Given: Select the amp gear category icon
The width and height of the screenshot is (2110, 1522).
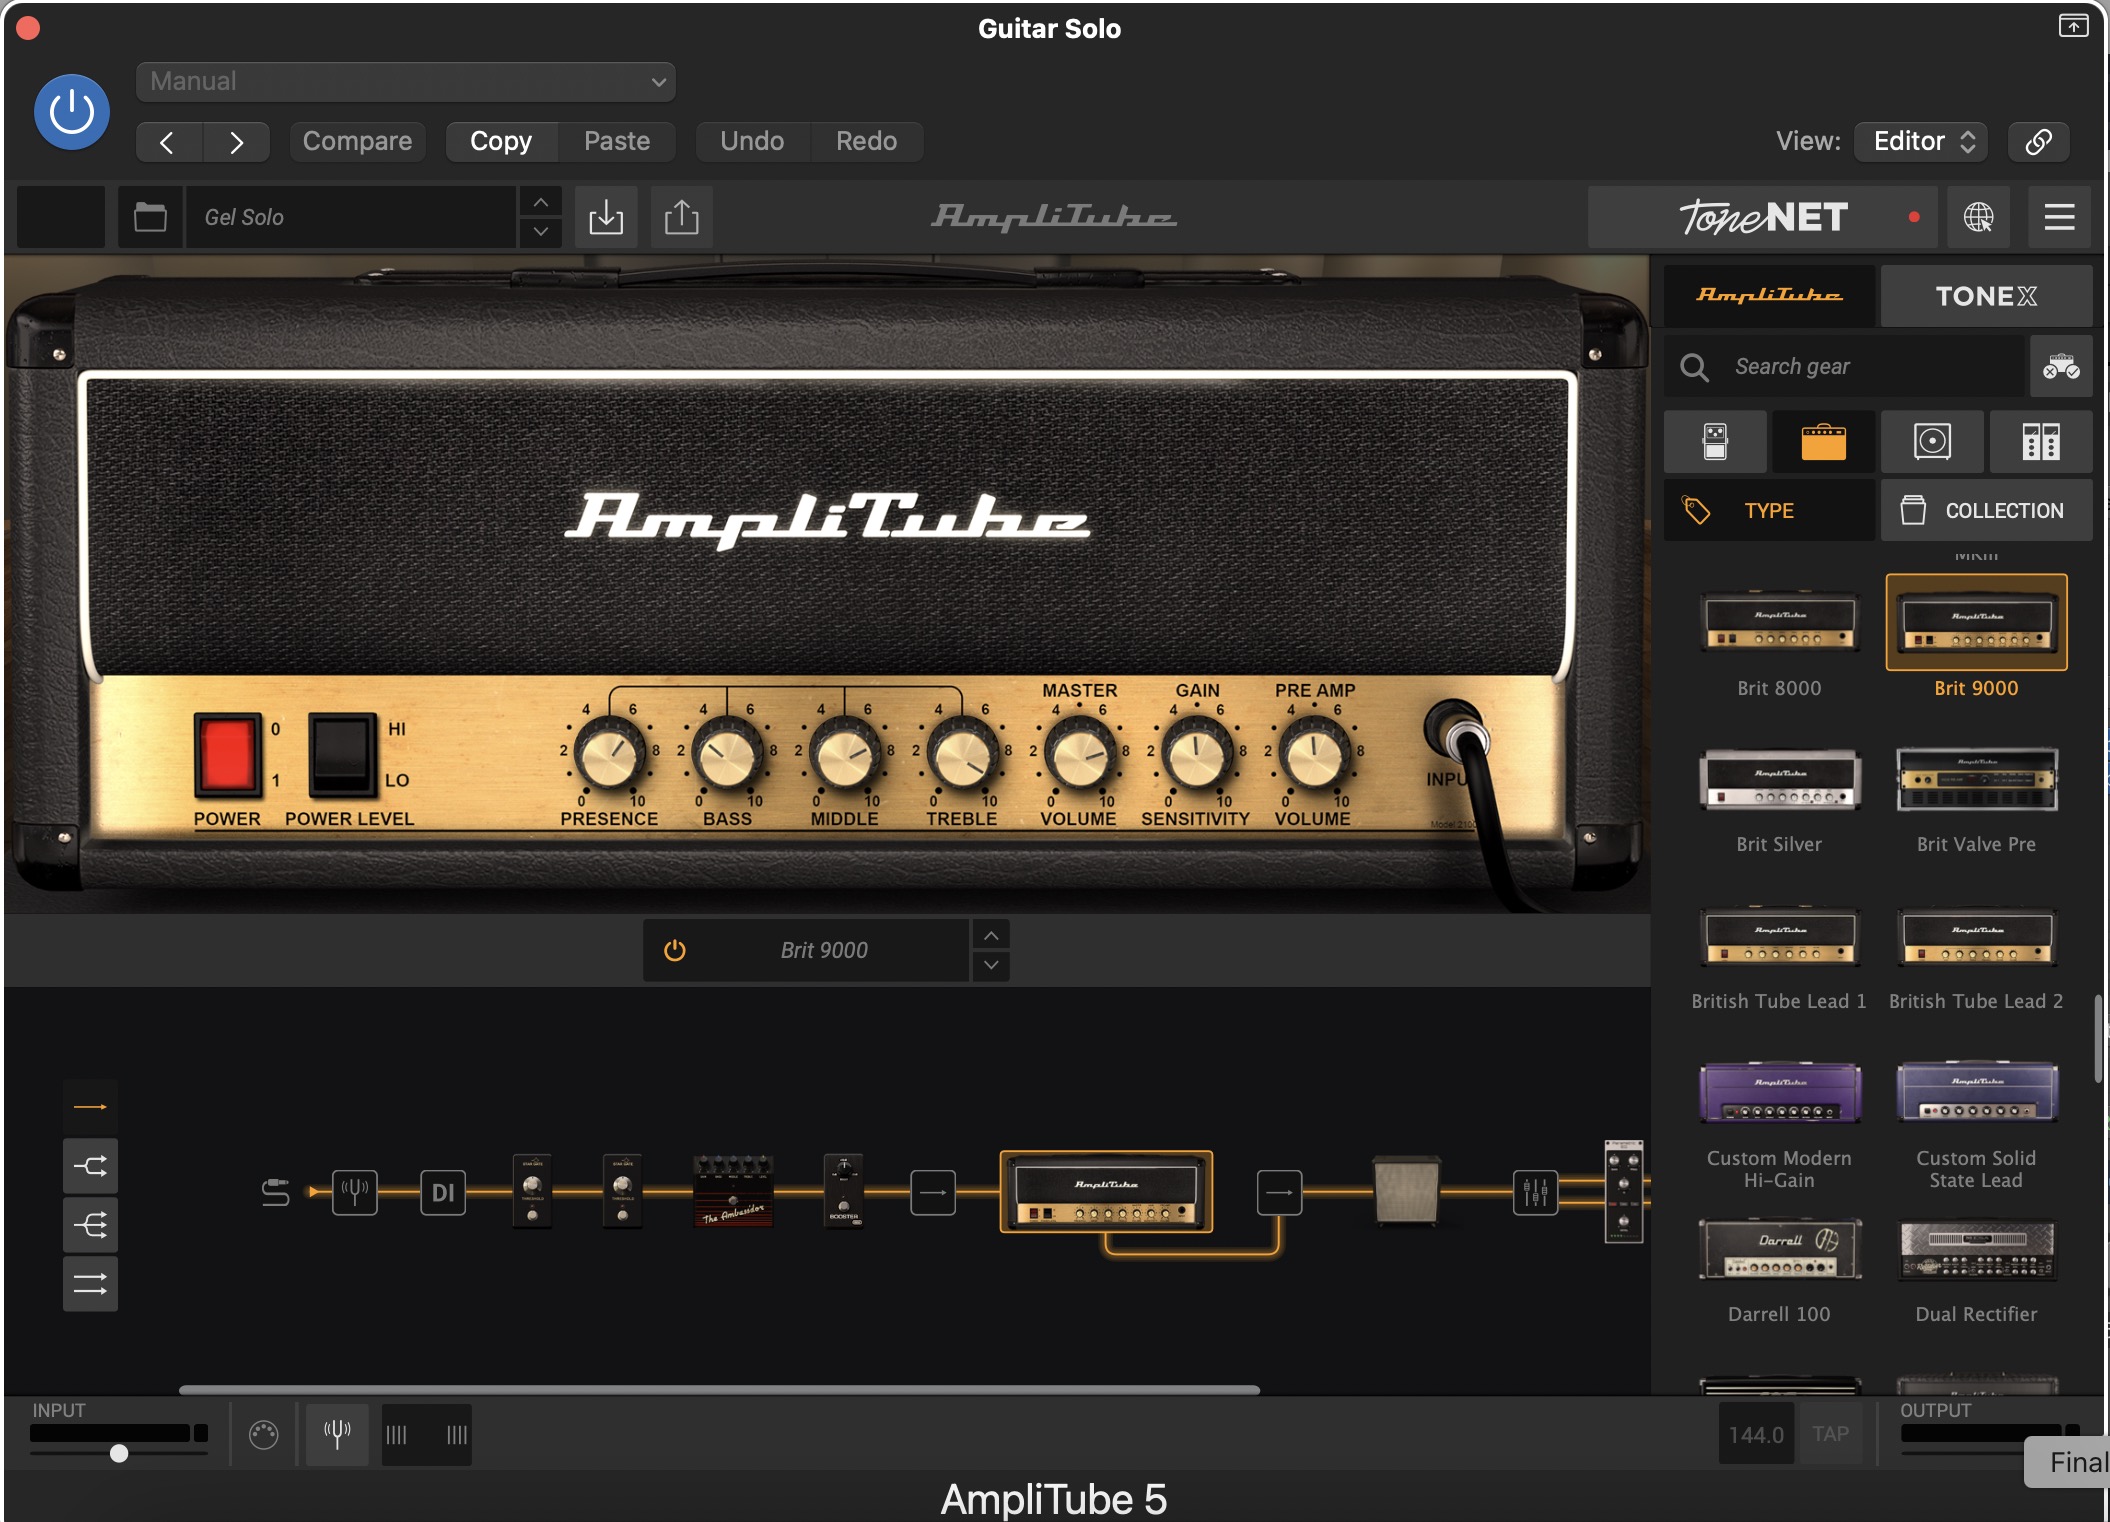Looking at the screenshot, I should click(x=1823, y=441).
